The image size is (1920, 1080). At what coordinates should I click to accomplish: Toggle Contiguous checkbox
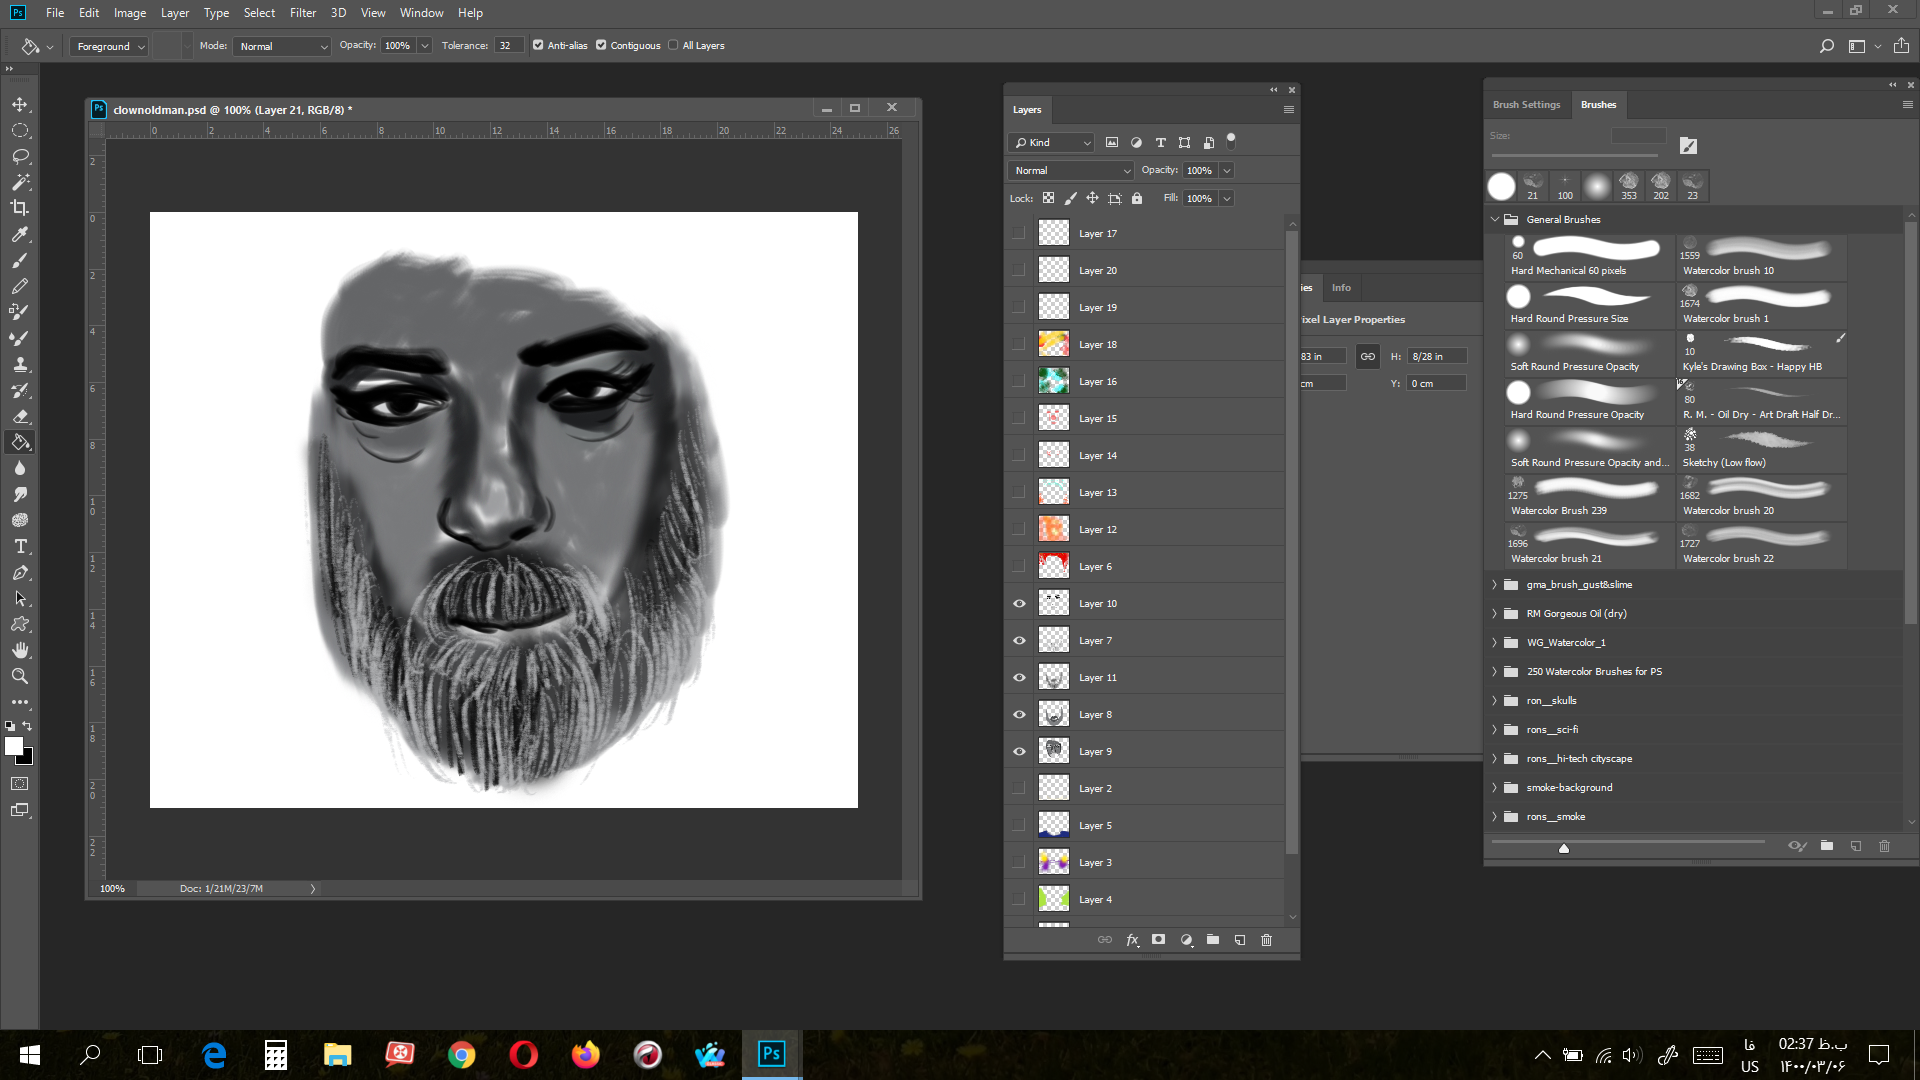[x=601, y=45]
